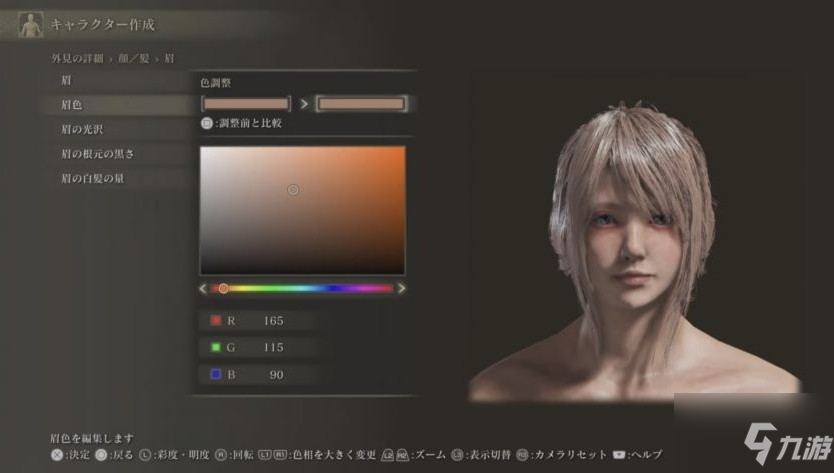The image size is (834, 473).
Task: Click the circle button icon for 戻る
Action: click(x=101, y=455)
